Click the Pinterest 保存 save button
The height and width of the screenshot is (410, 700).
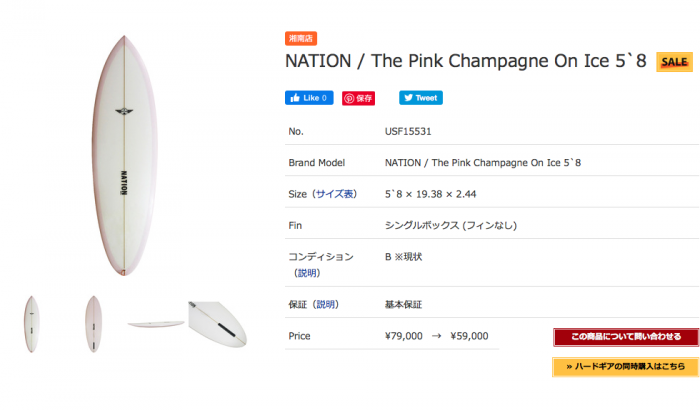359,98
